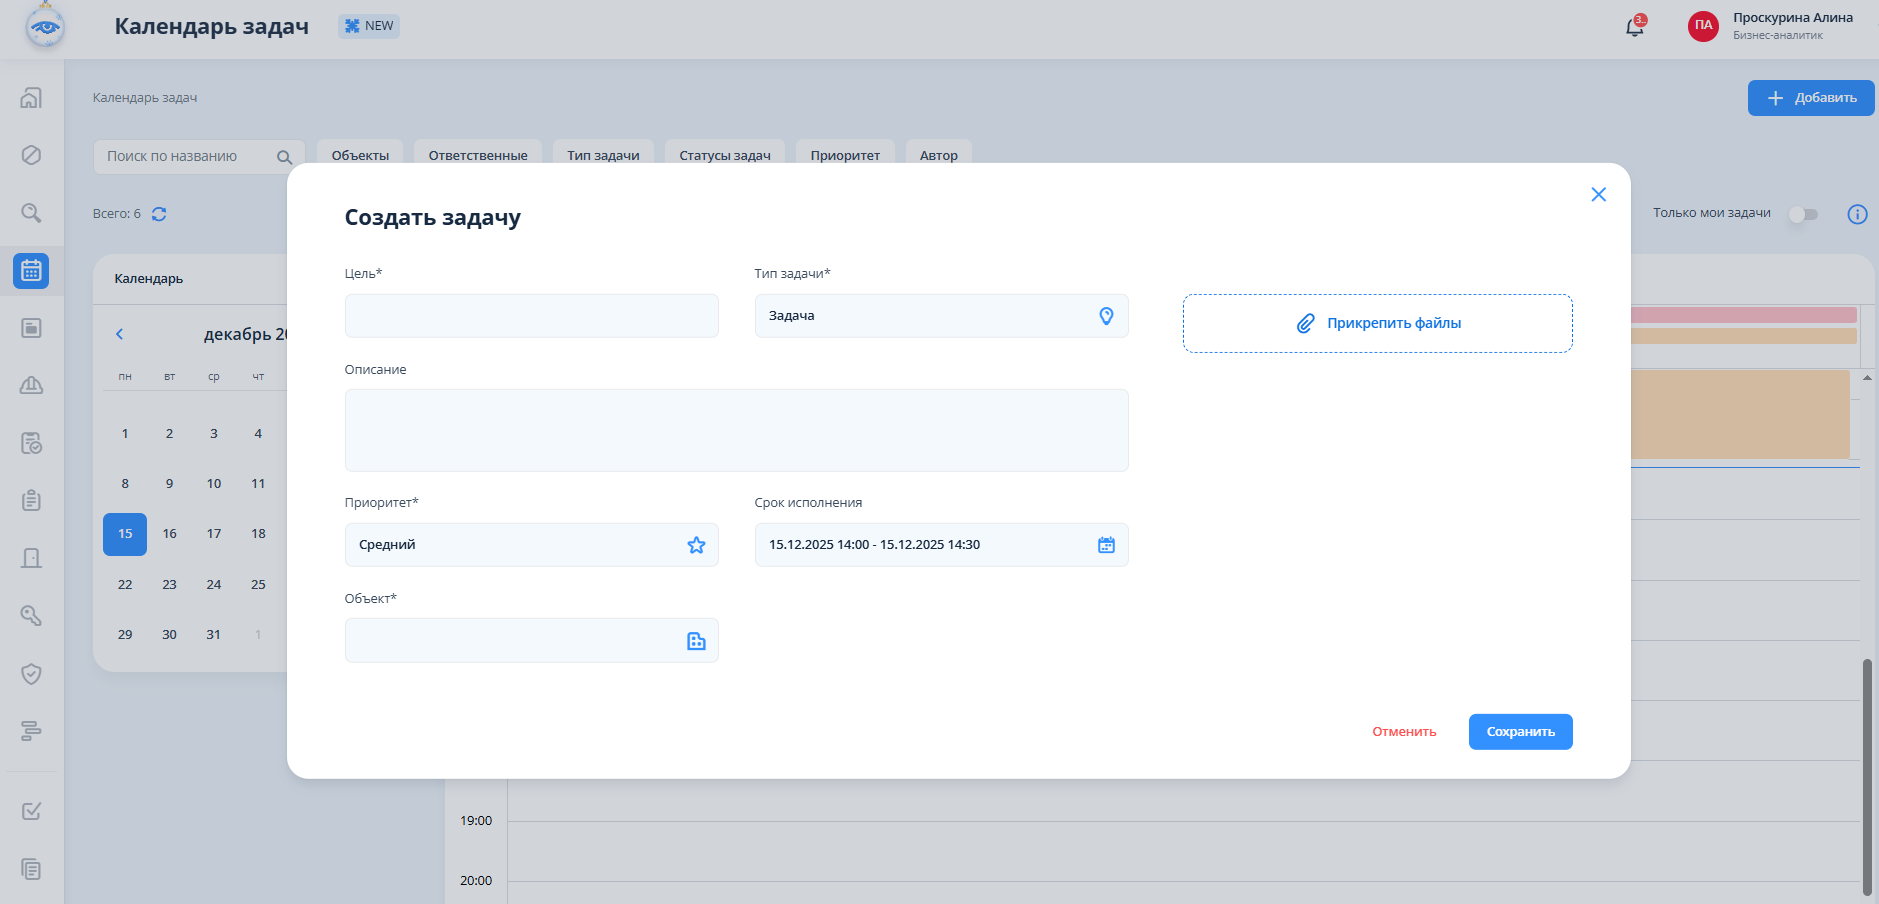The image size is (1879, 904).
Task: Go to previous month in calendar
Action: [x=120, y=334]
